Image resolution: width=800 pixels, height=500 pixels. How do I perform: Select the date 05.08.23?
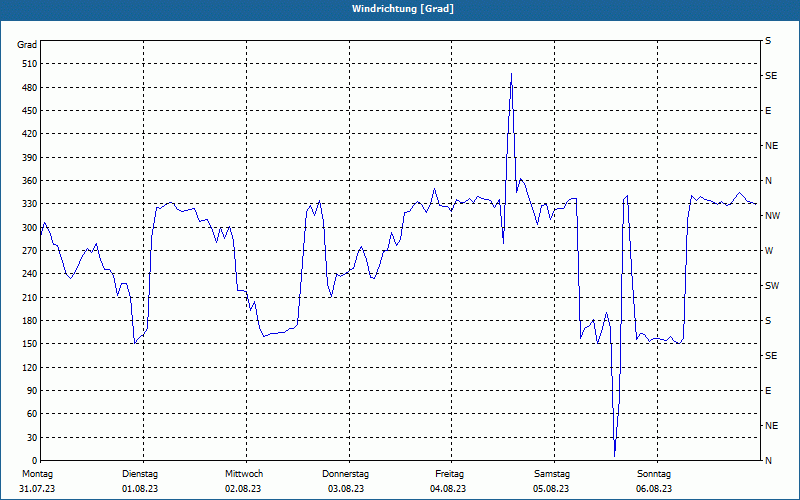pyautogui.click(x=551, y=489)
